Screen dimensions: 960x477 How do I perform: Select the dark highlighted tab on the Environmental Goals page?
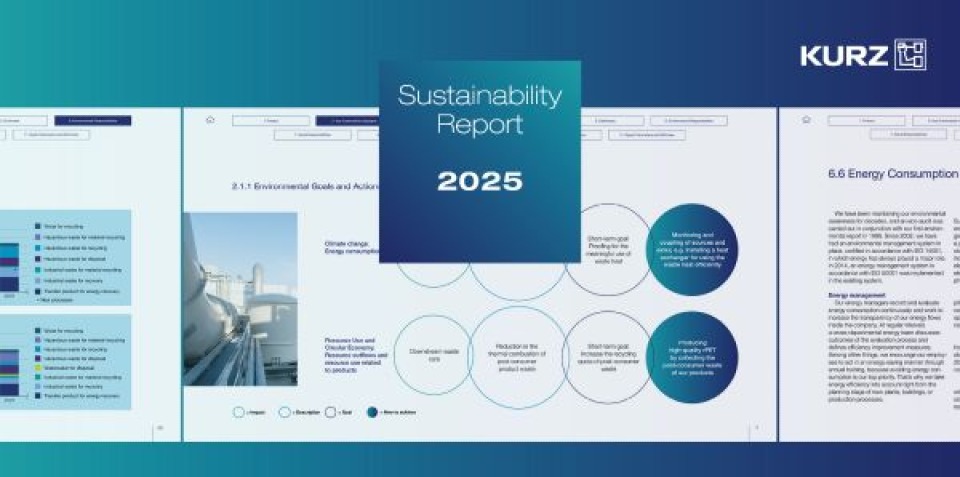pos(347,121)
